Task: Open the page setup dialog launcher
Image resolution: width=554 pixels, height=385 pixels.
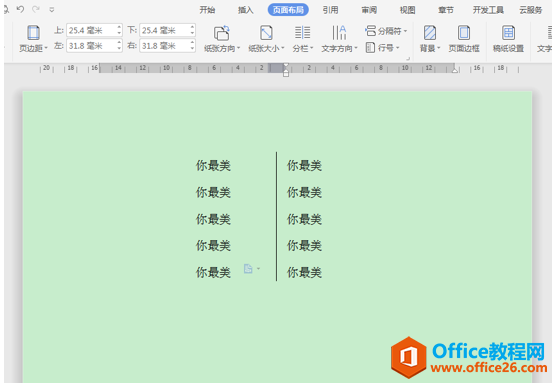Action: point(408,58)
